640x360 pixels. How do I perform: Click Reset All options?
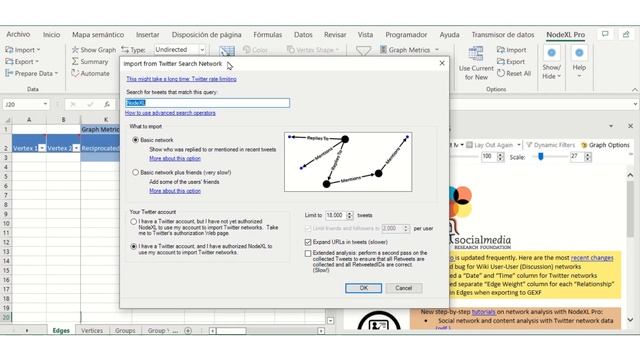click(x=514, y=73)
